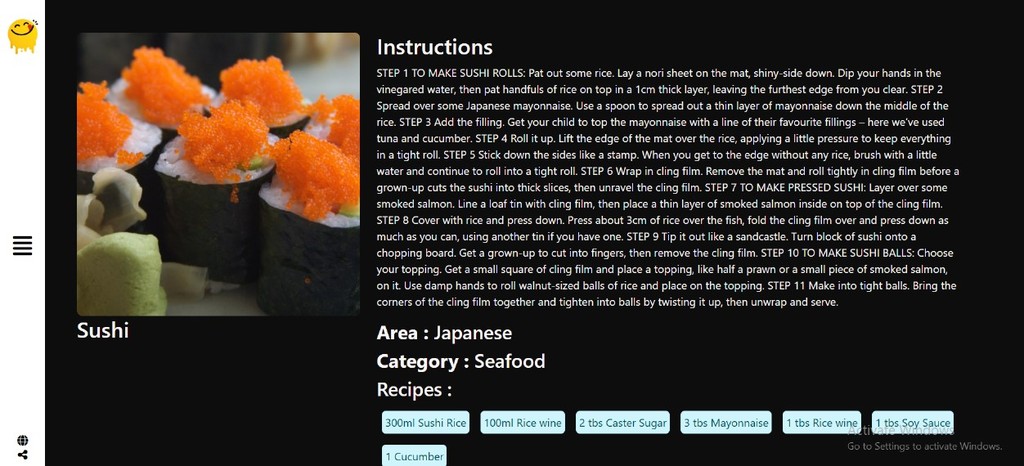Screen dimensions: 1024x466
Task: Click the Recipes : heading
Action: 414,390
